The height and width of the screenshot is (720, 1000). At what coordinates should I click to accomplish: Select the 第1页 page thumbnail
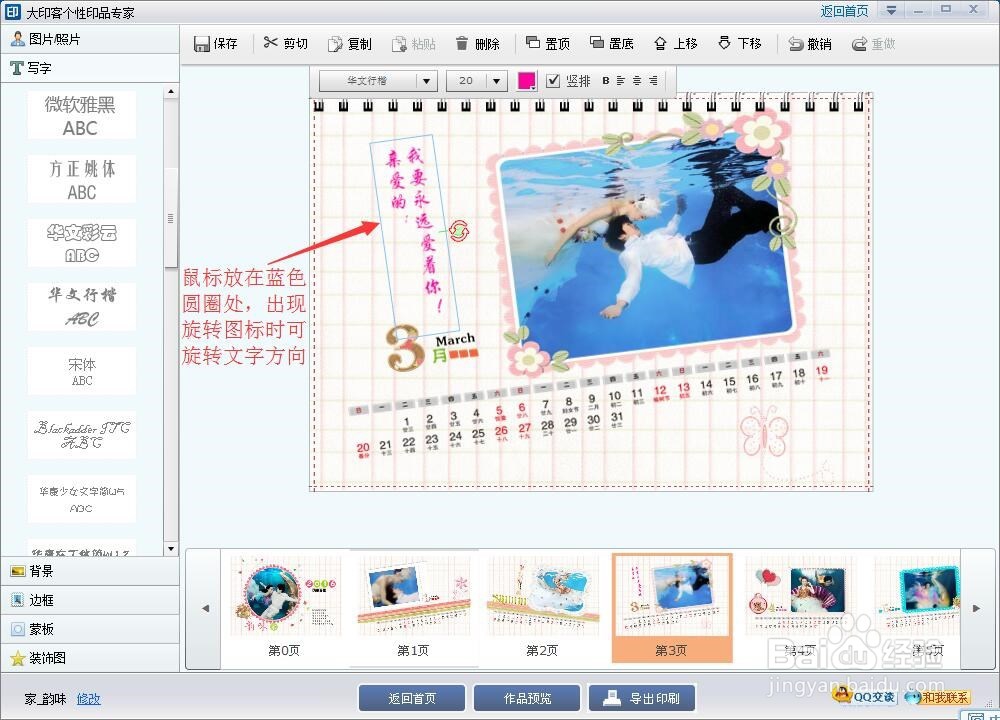pos(412,600)
